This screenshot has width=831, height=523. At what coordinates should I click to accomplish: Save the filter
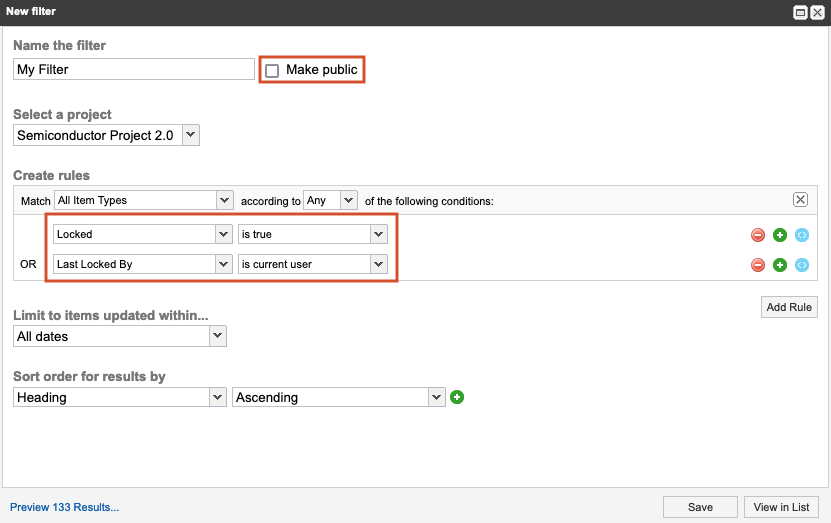(x=700, y=507)
